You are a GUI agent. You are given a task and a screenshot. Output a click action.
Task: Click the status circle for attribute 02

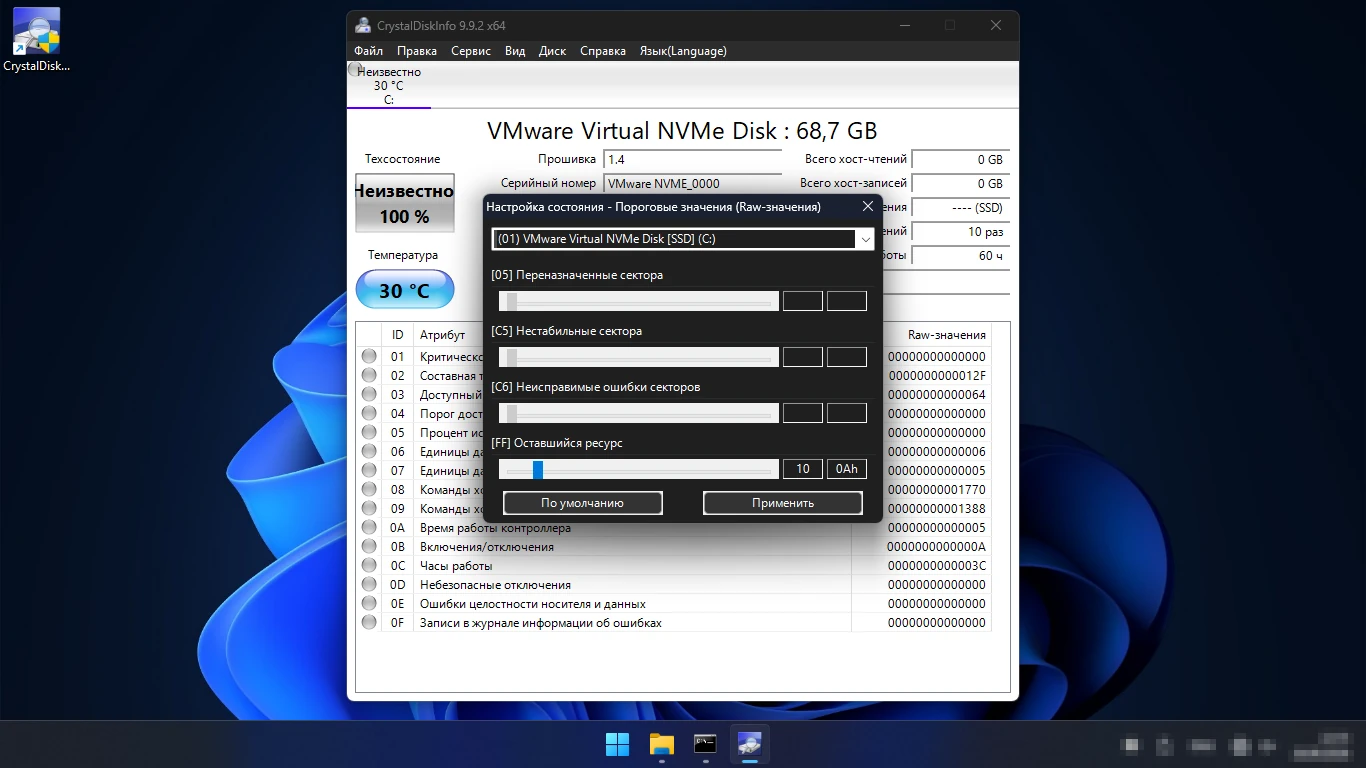369,376
